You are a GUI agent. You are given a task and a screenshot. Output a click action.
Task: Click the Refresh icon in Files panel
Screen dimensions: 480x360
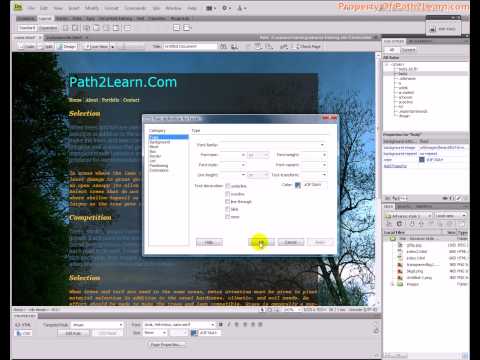(399, 224)
